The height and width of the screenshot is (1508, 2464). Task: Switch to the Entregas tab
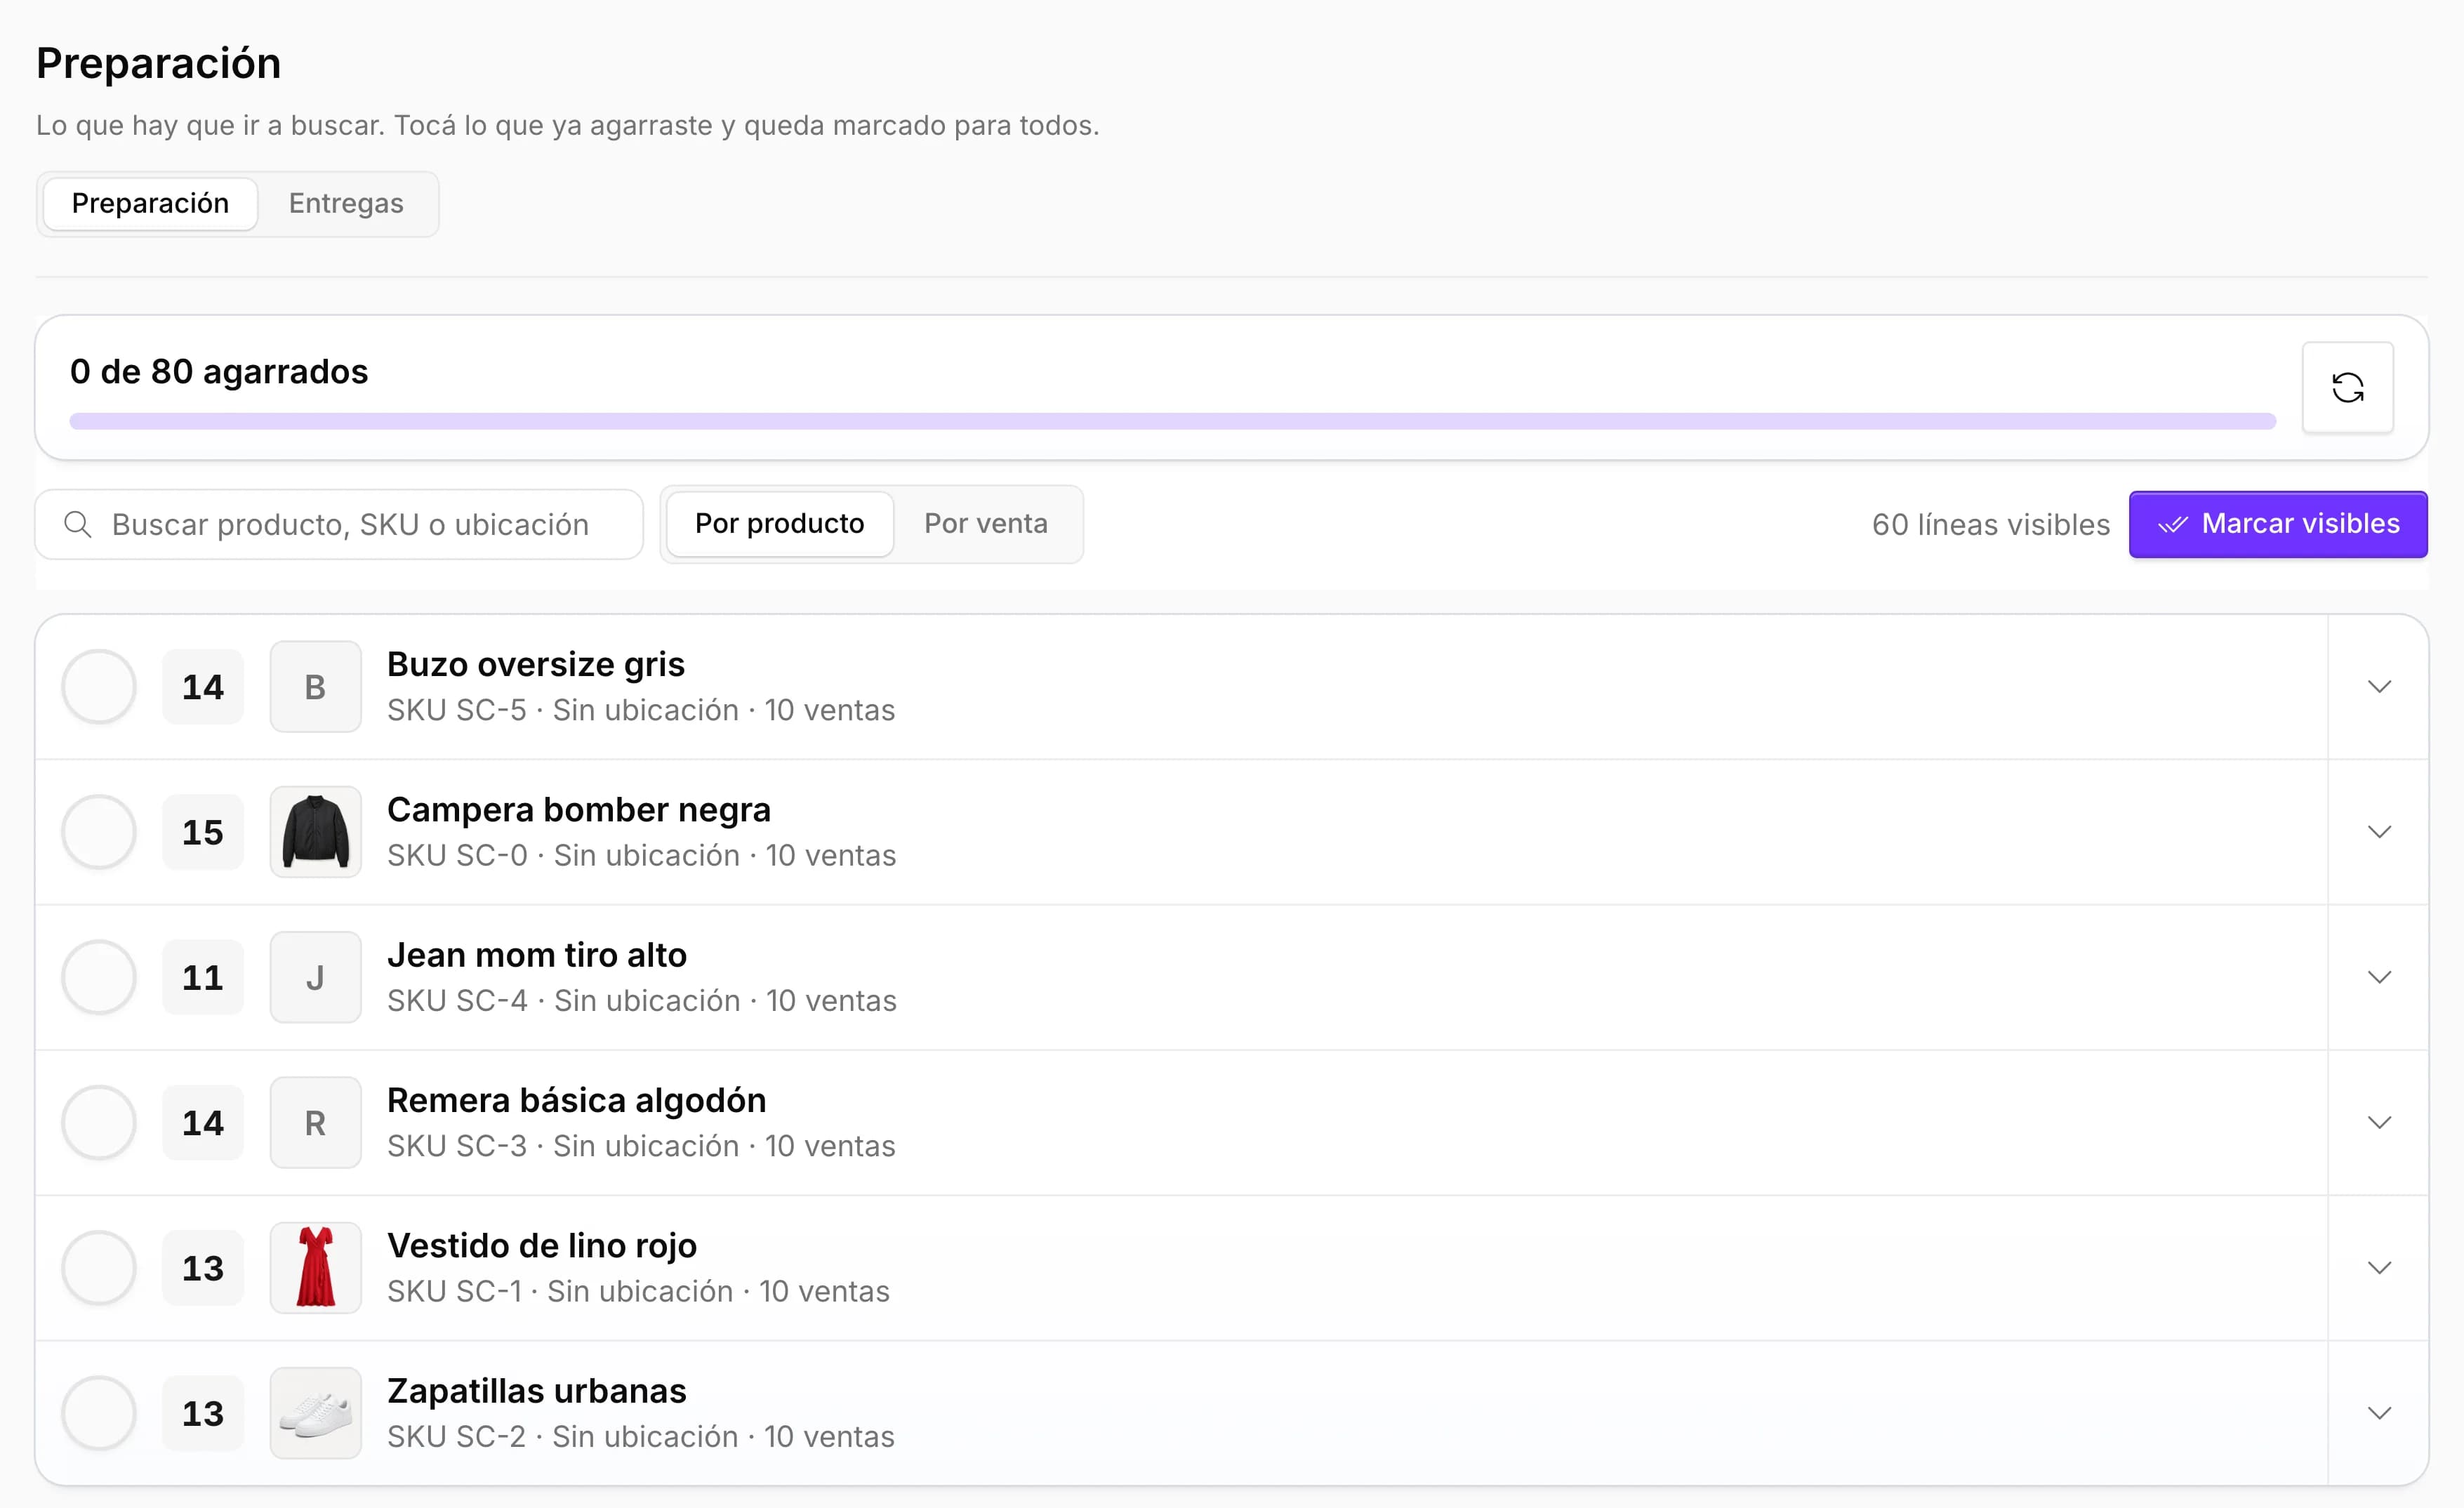346,203
